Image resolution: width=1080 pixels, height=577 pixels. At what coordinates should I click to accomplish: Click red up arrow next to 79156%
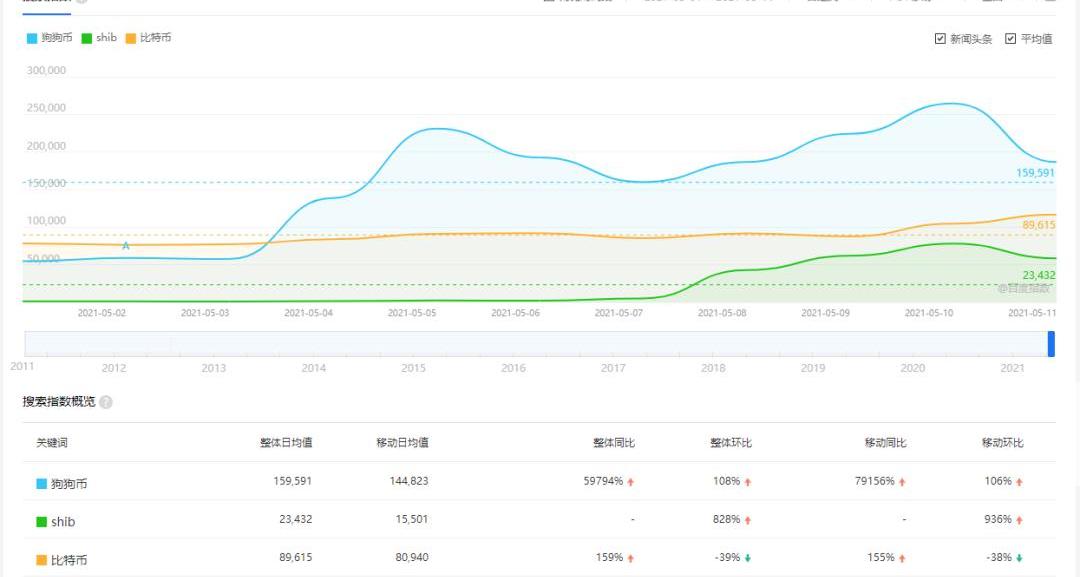click(x=902, y=482)
